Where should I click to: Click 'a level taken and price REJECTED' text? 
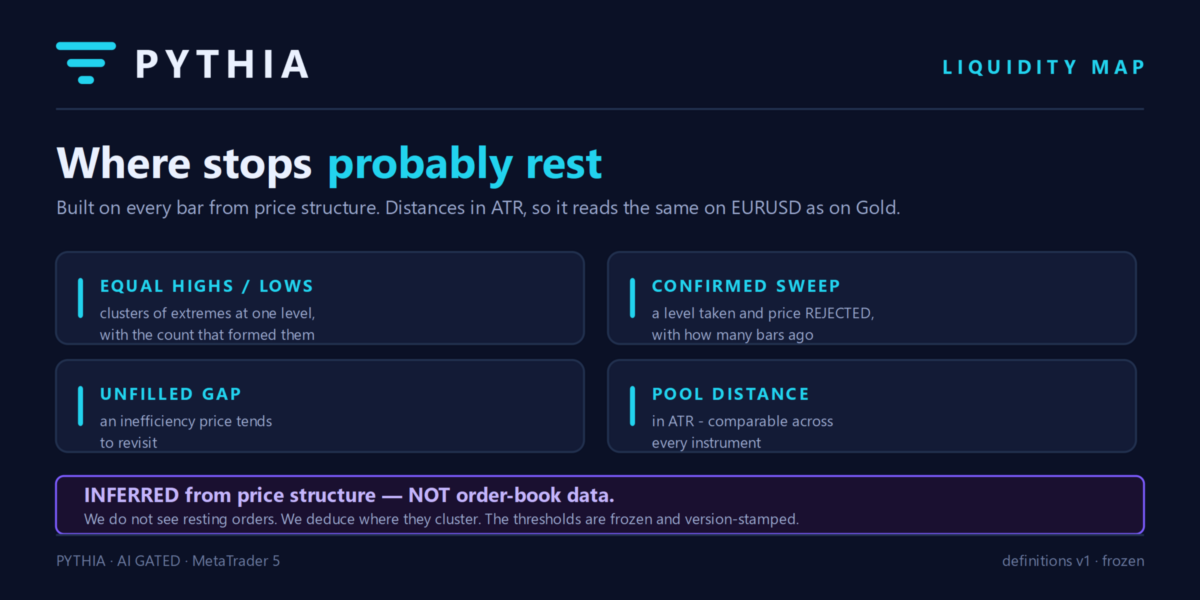763,313
